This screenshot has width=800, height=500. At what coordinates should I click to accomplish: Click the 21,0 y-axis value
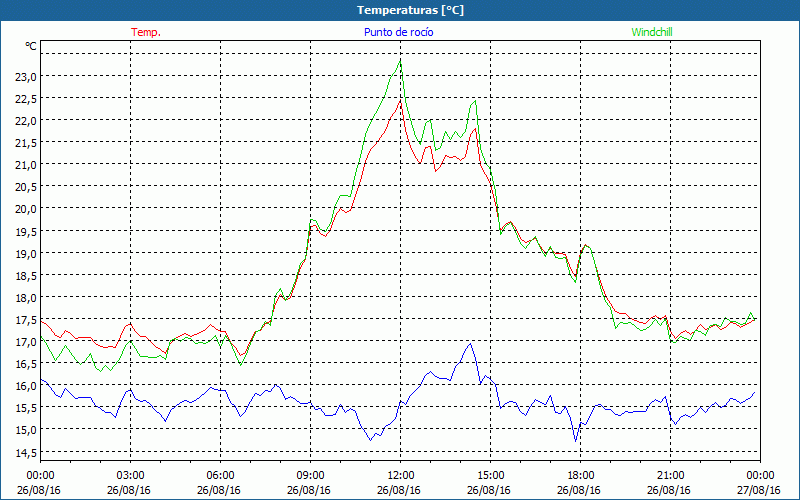click(x=26, y=165)
